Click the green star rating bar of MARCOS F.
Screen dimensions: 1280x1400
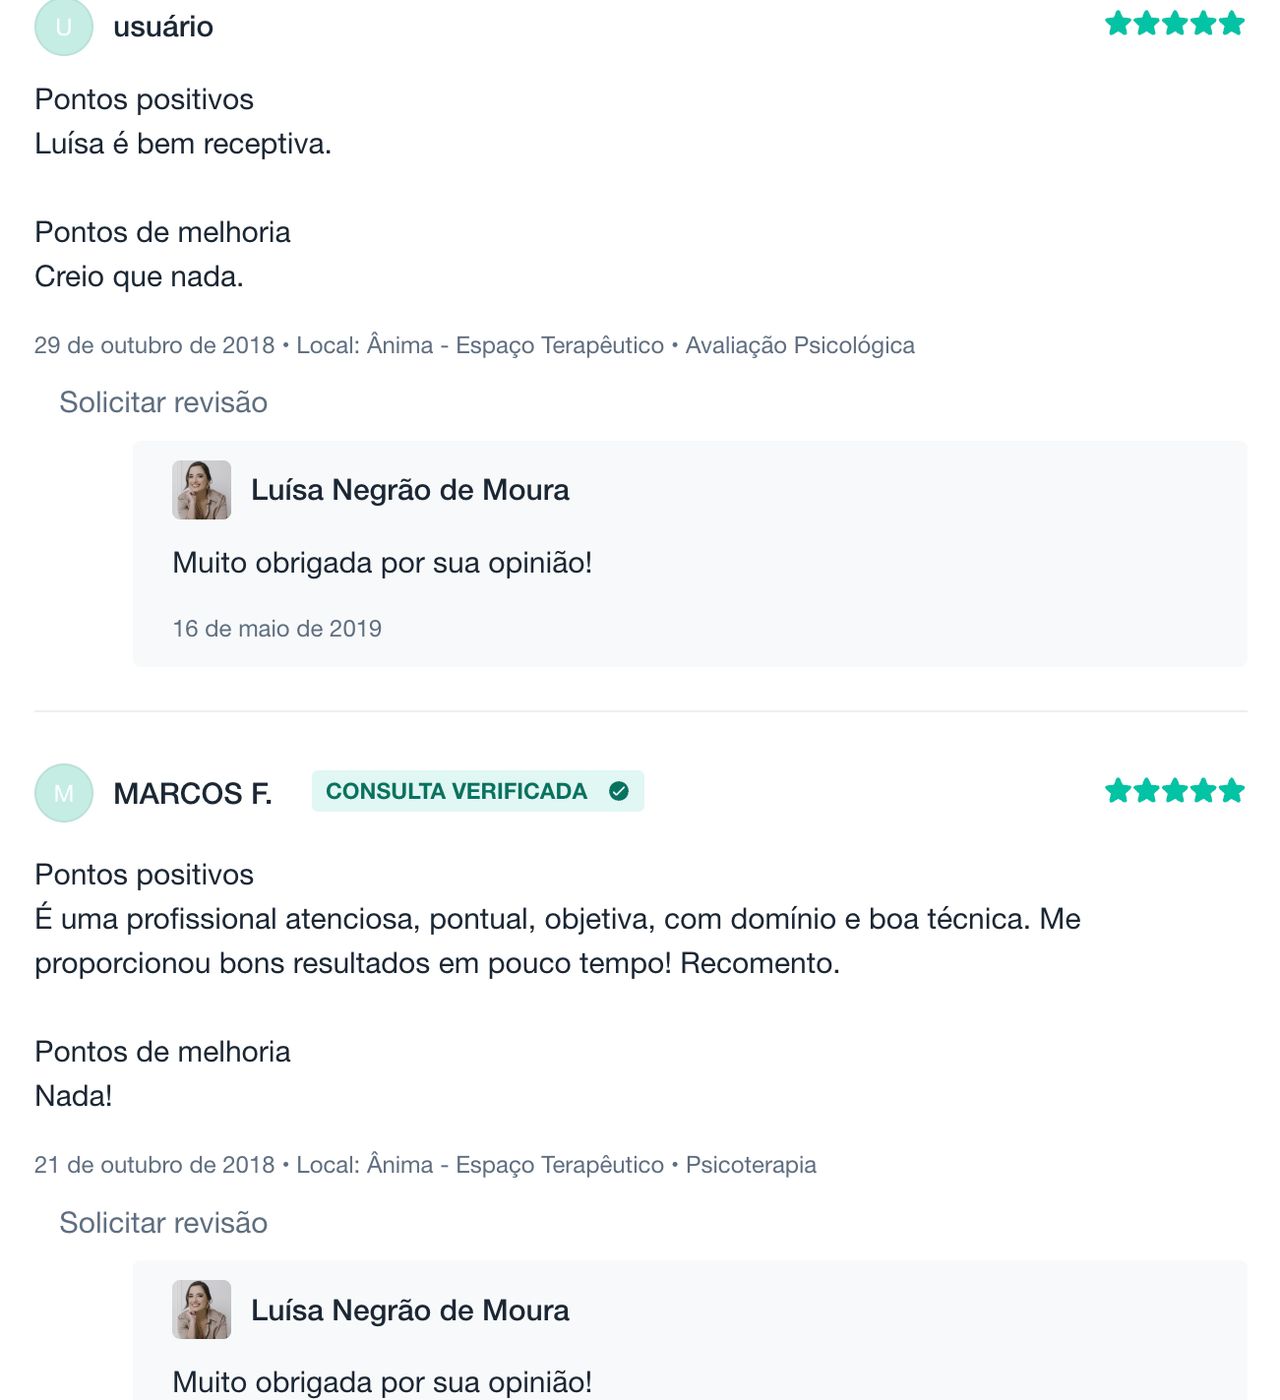point(1173,790)
